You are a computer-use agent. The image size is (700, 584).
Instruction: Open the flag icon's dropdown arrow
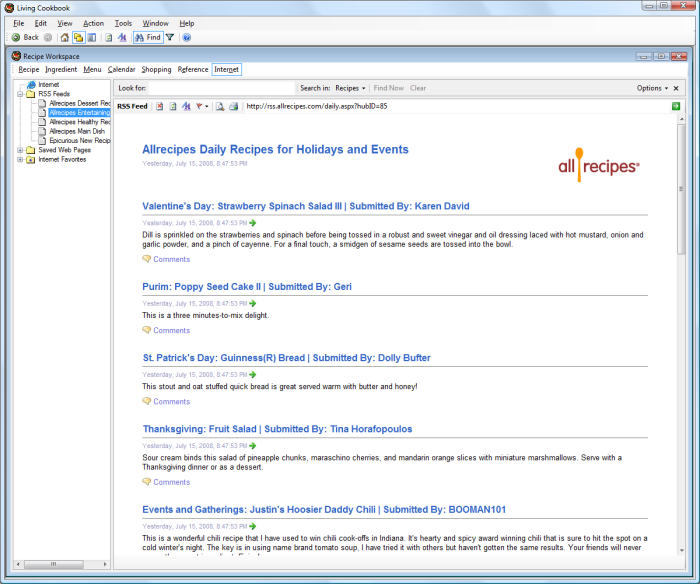coord(207,106)
